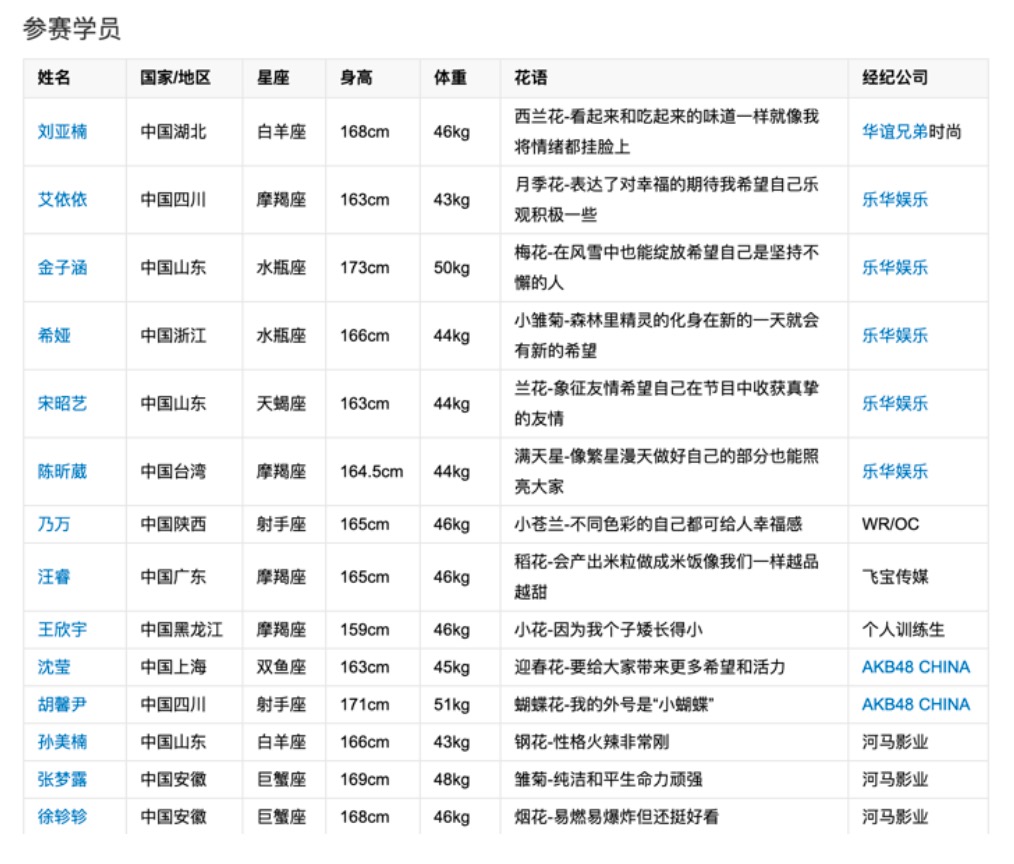Open 乐华娱乐 link in 金子涵 row
This screenshot has width=1014, height=864.
click(895, 268)
